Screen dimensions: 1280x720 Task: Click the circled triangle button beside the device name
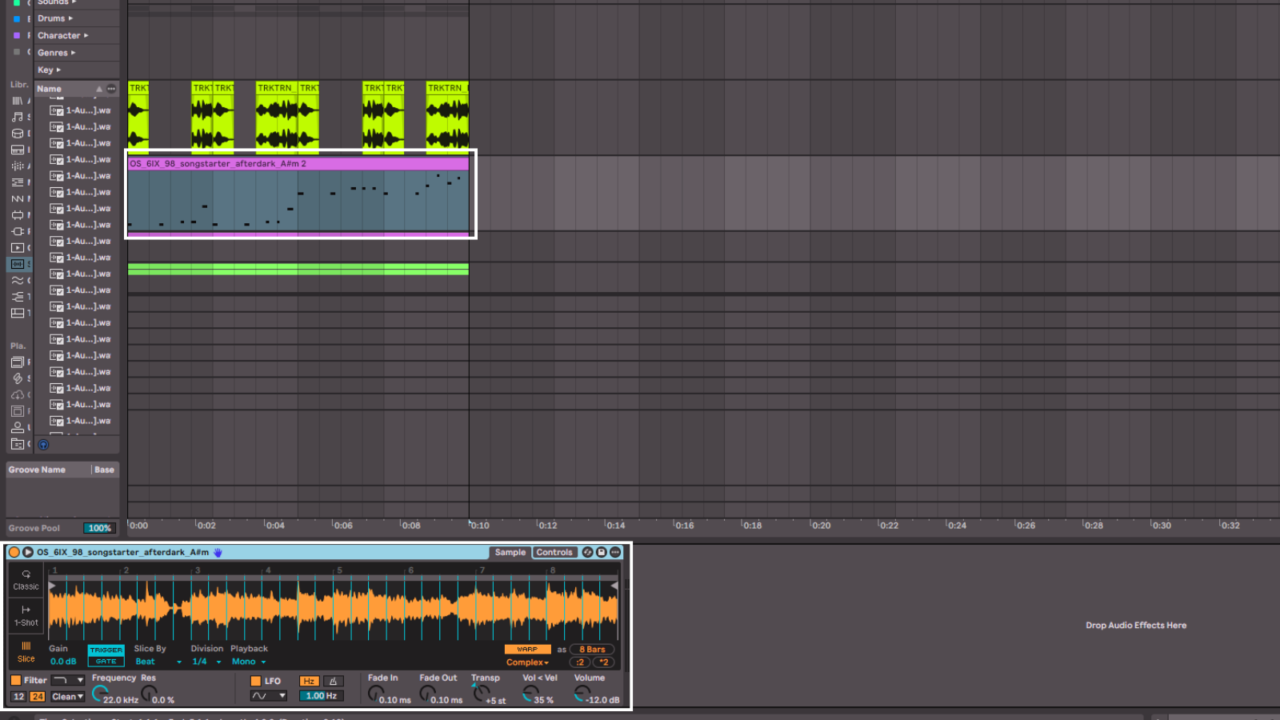click(28, 552)
